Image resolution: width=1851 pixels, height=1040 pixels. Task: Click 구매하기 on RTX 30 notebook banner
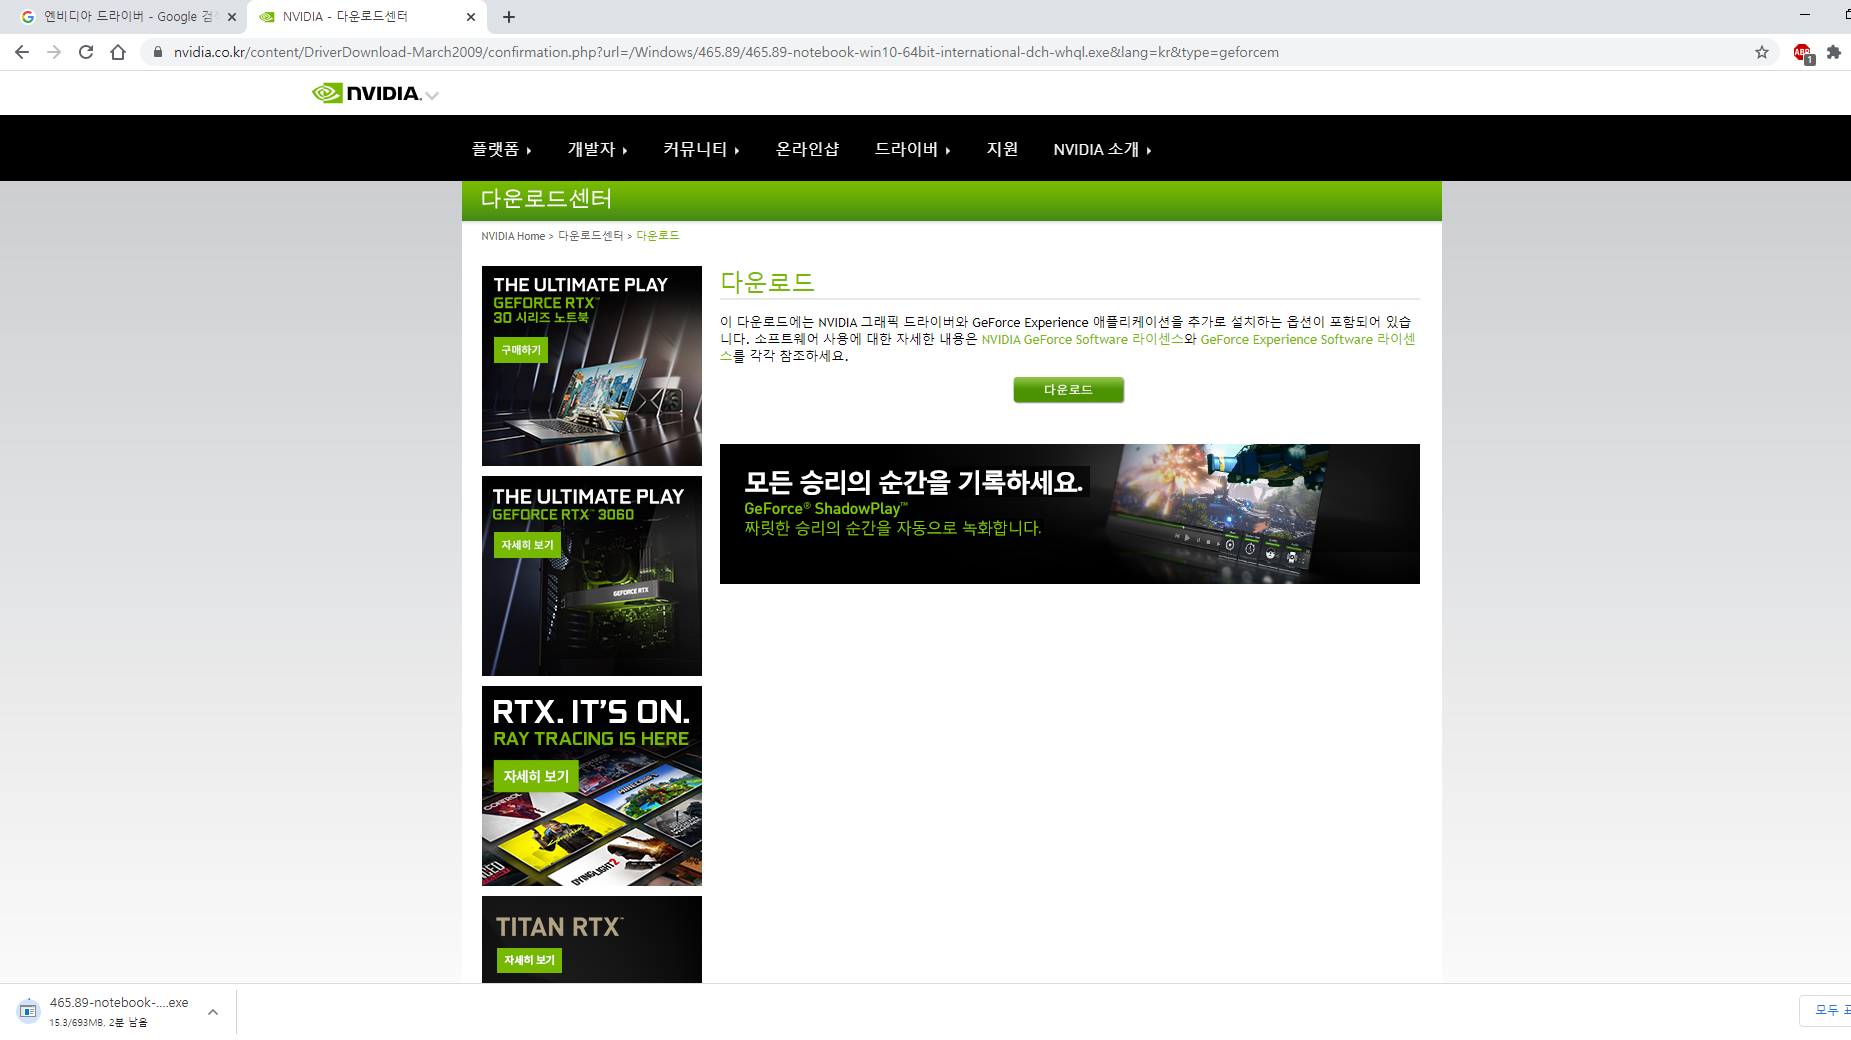coord(521,350)
